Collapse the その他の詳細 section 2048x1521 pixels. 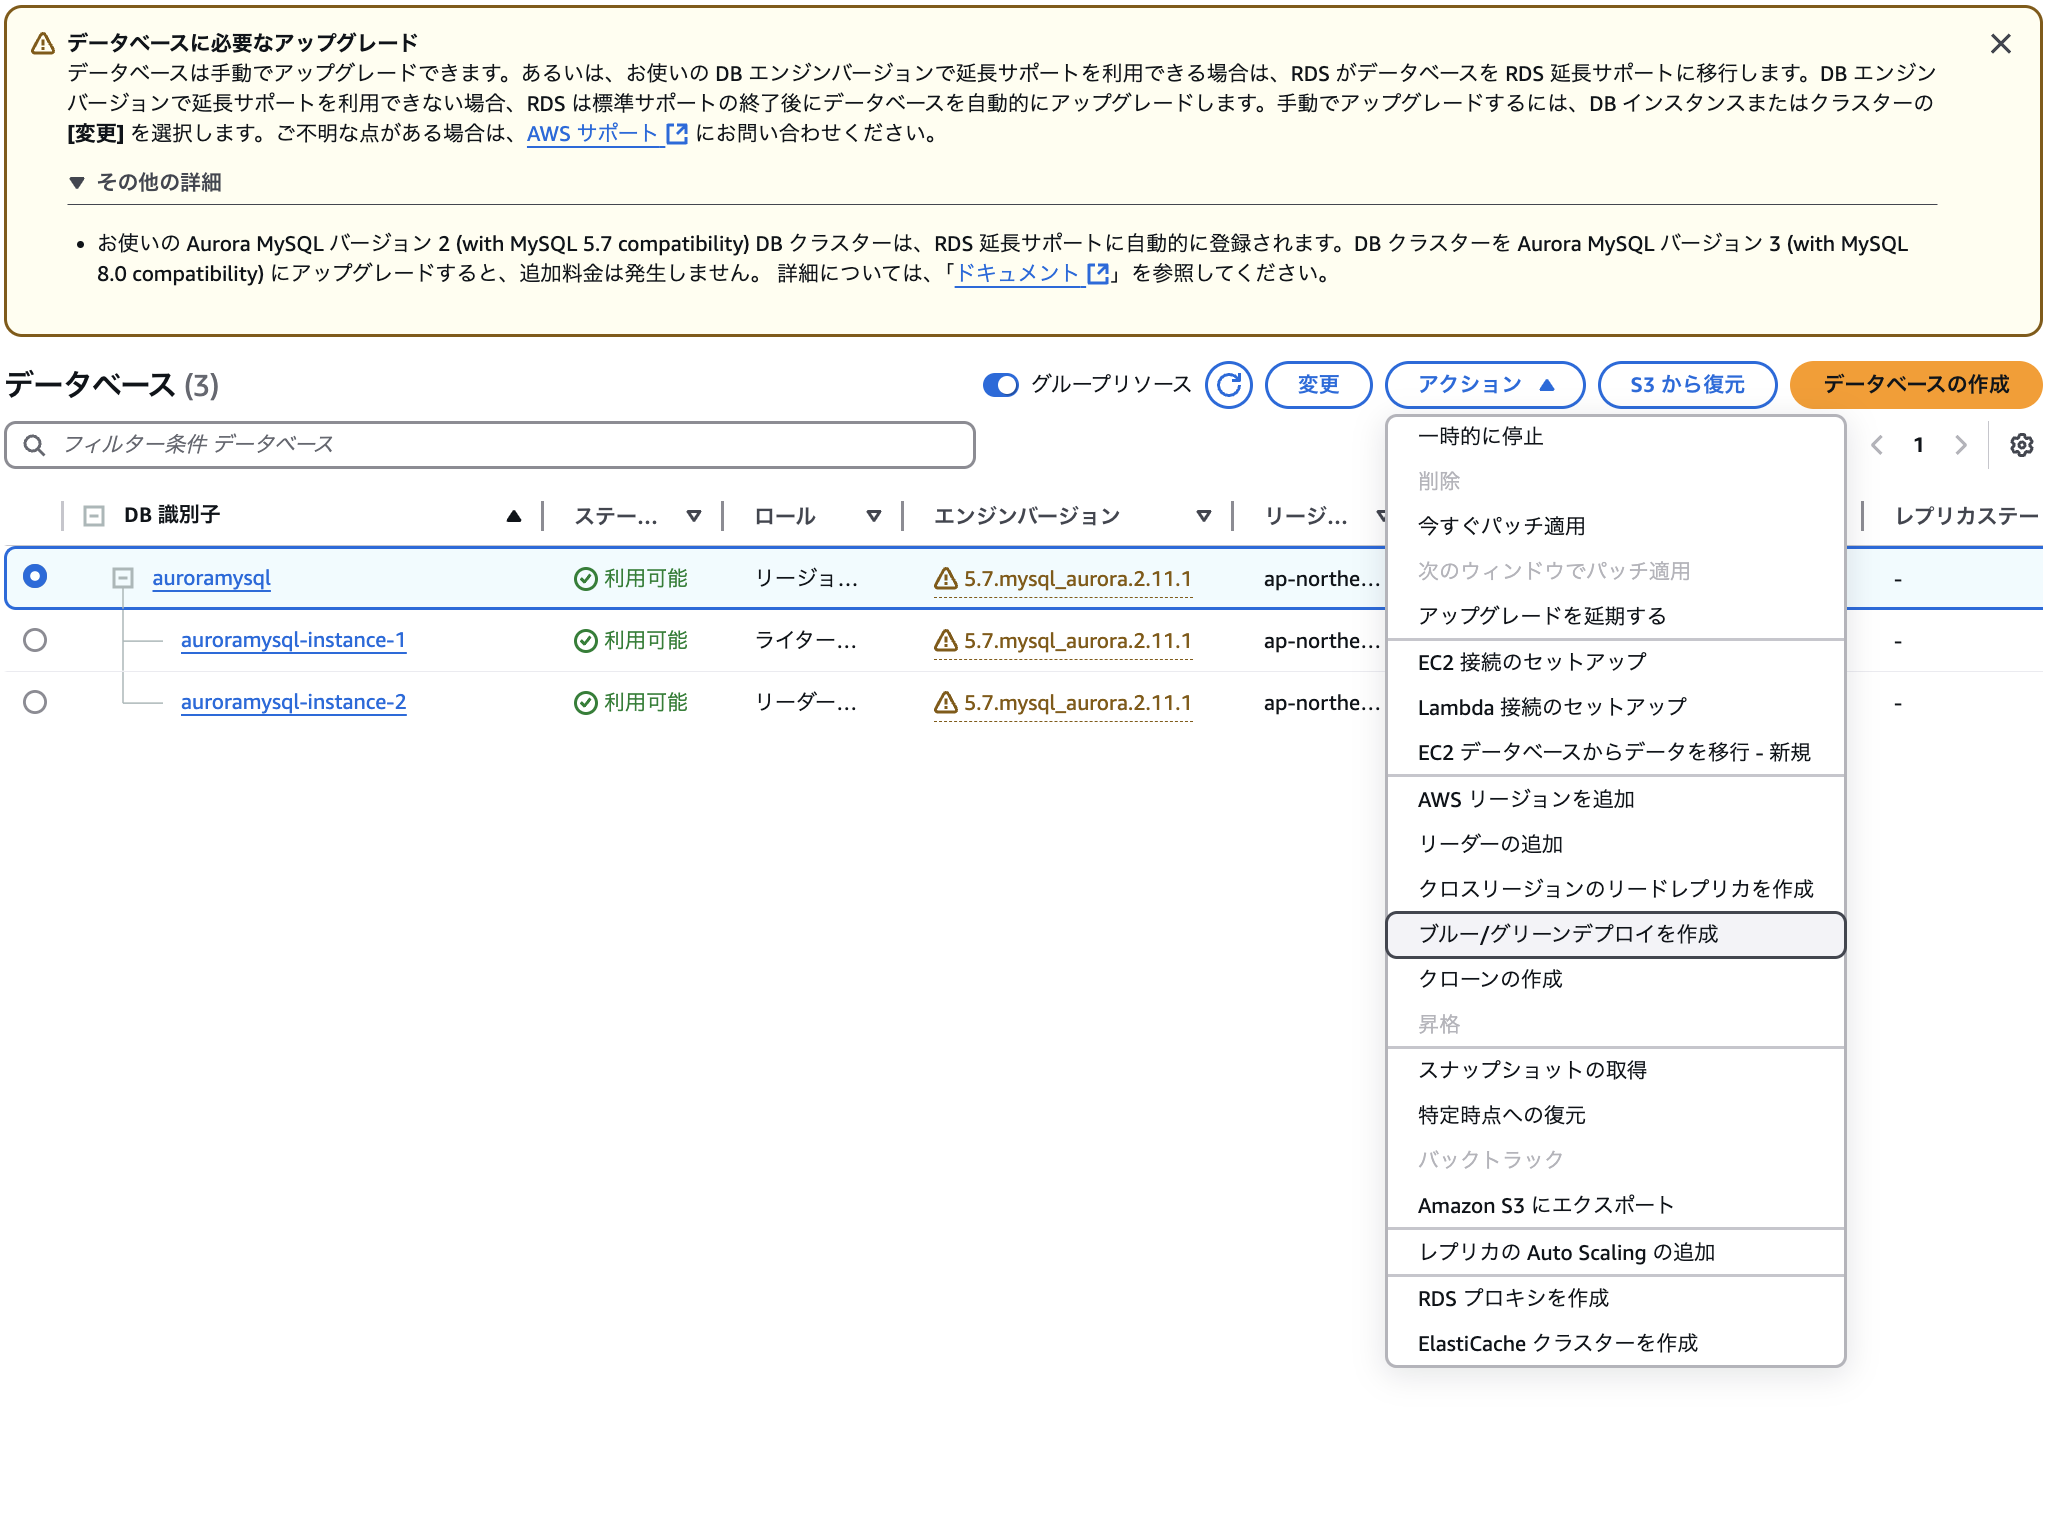pos(77,183)
